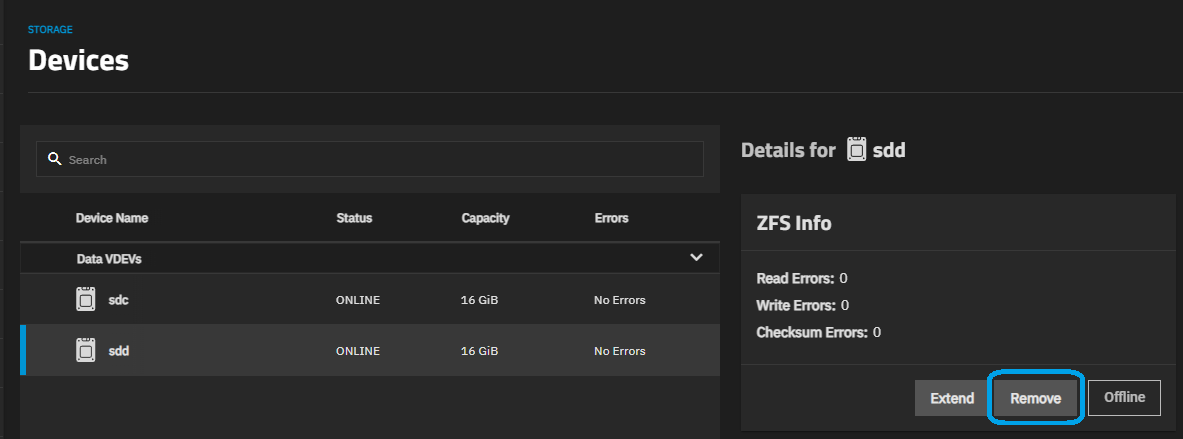Click the Status column header
This screenshot has height=439, width=1183.
tap(354, 218)
